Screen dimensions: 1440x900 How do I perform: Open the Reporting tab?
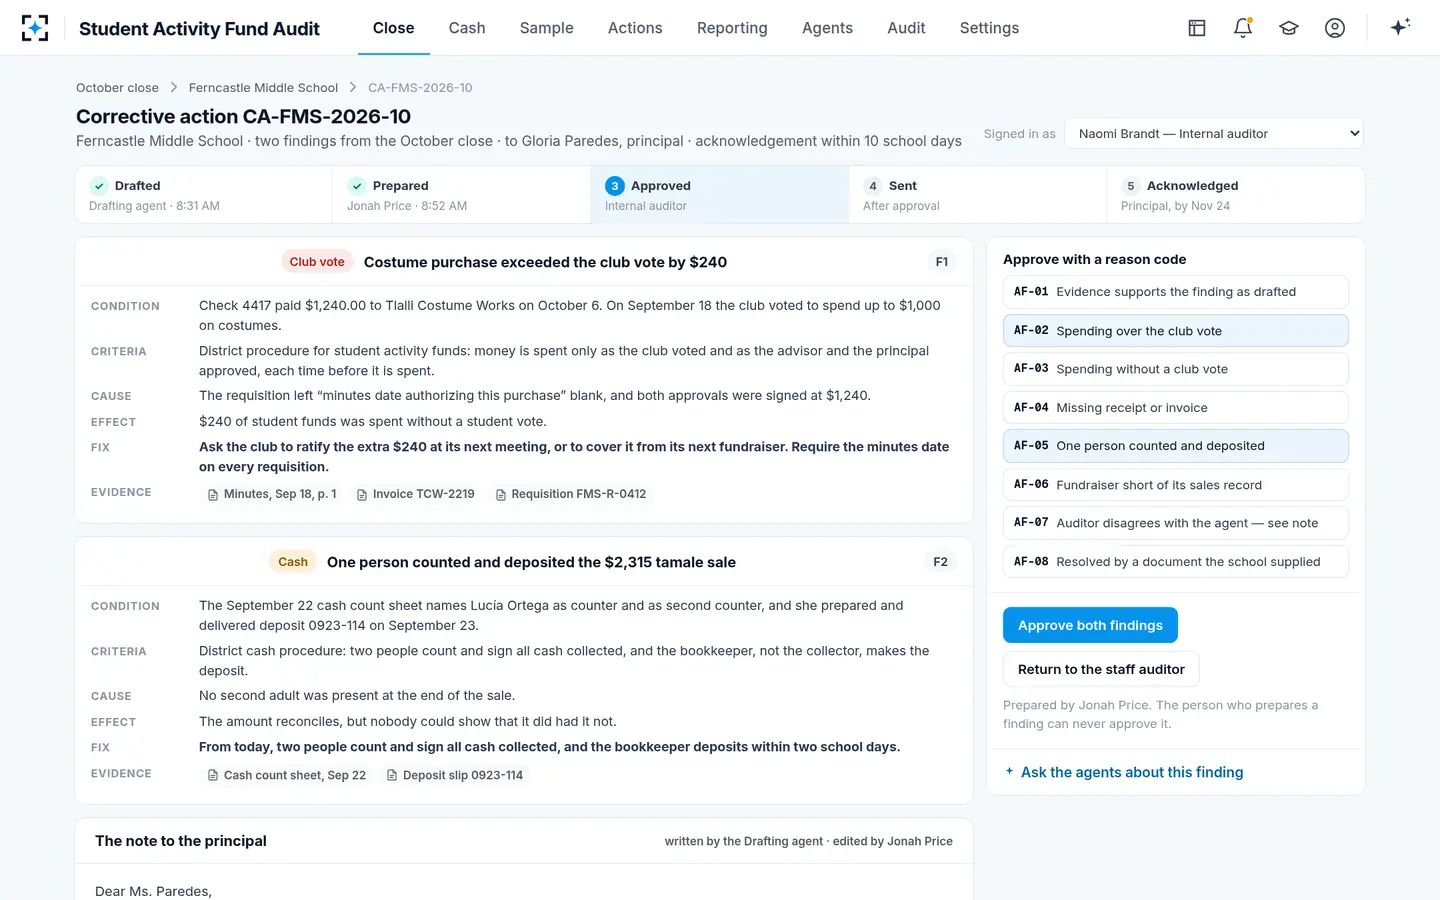tap(732, 28)
